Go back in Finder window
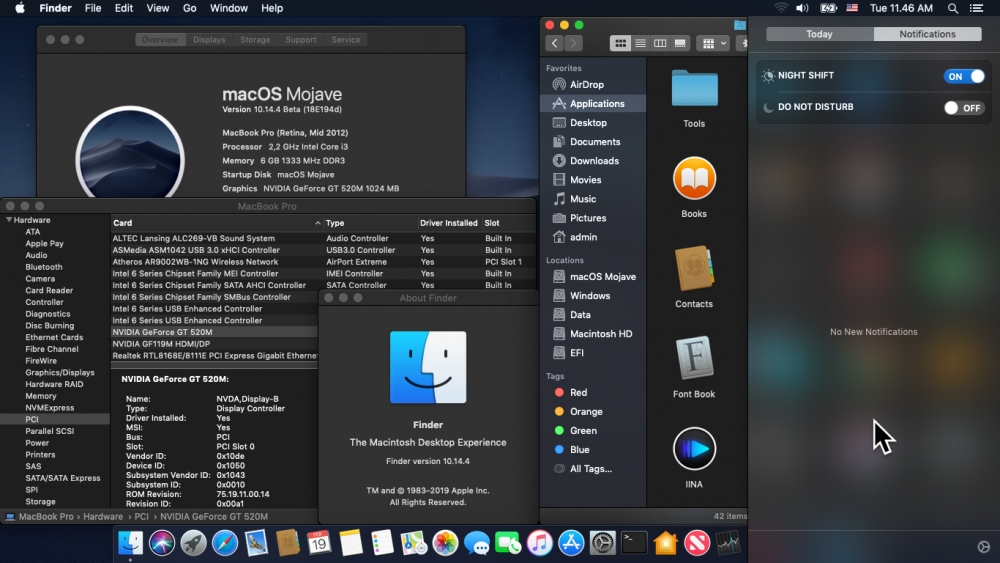 [x=555, y=43]
